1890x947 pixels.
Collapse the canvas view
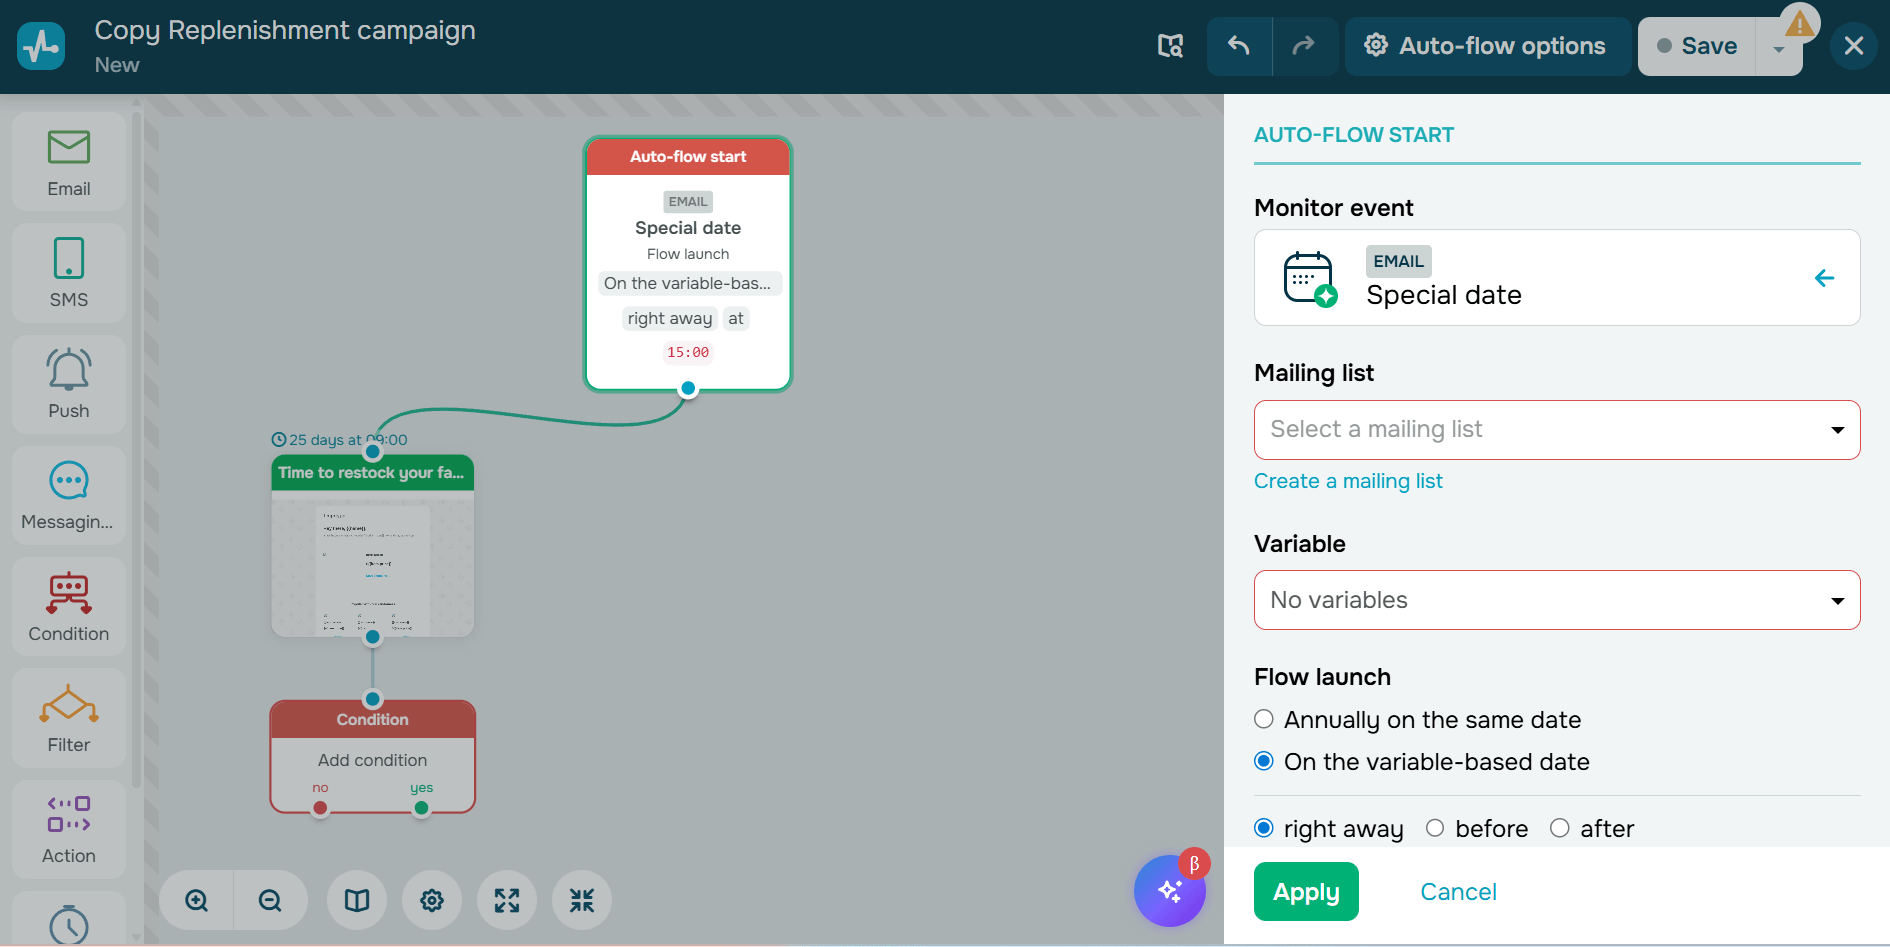[x=582, y=900]
